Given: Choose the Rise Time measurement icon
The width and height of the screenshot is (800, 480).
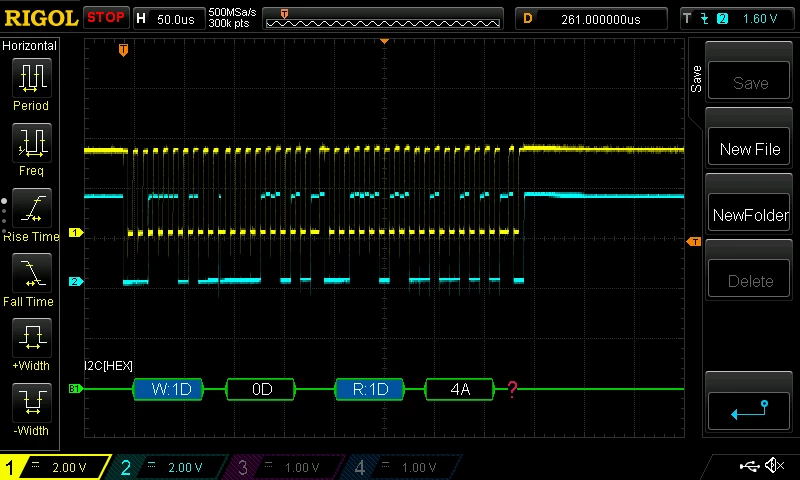Looking at the screenshot, I should (x=32, y=208).
